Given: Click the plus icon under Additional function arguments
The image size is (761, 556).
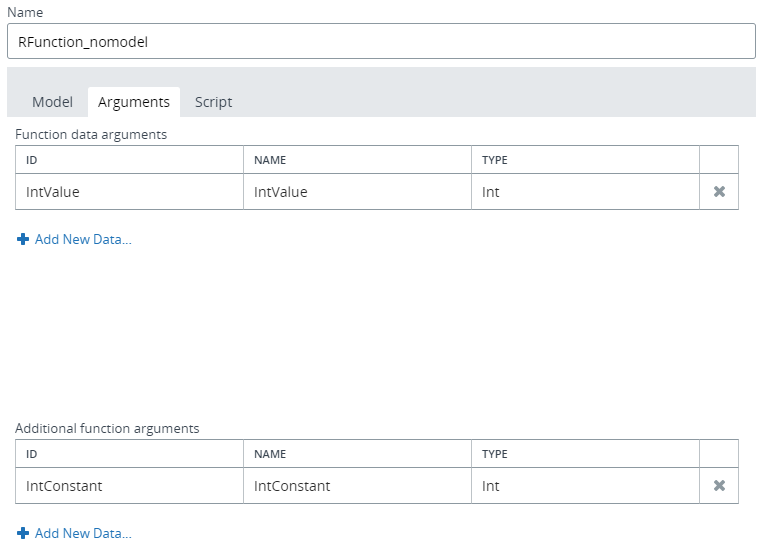Looking at the screenshot, I should pos(23,534).
